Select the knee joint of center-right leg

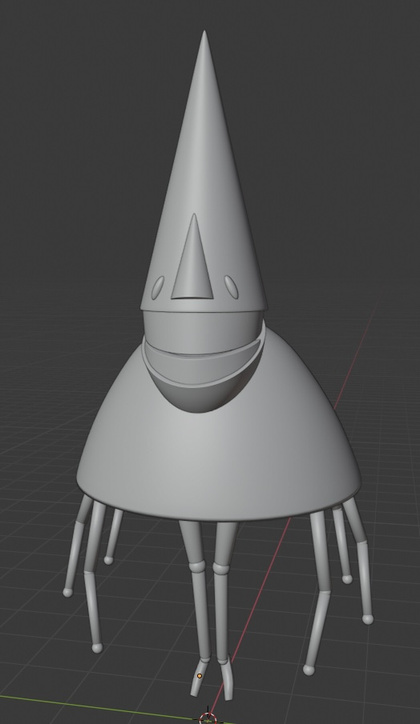[x=222, y=566]
